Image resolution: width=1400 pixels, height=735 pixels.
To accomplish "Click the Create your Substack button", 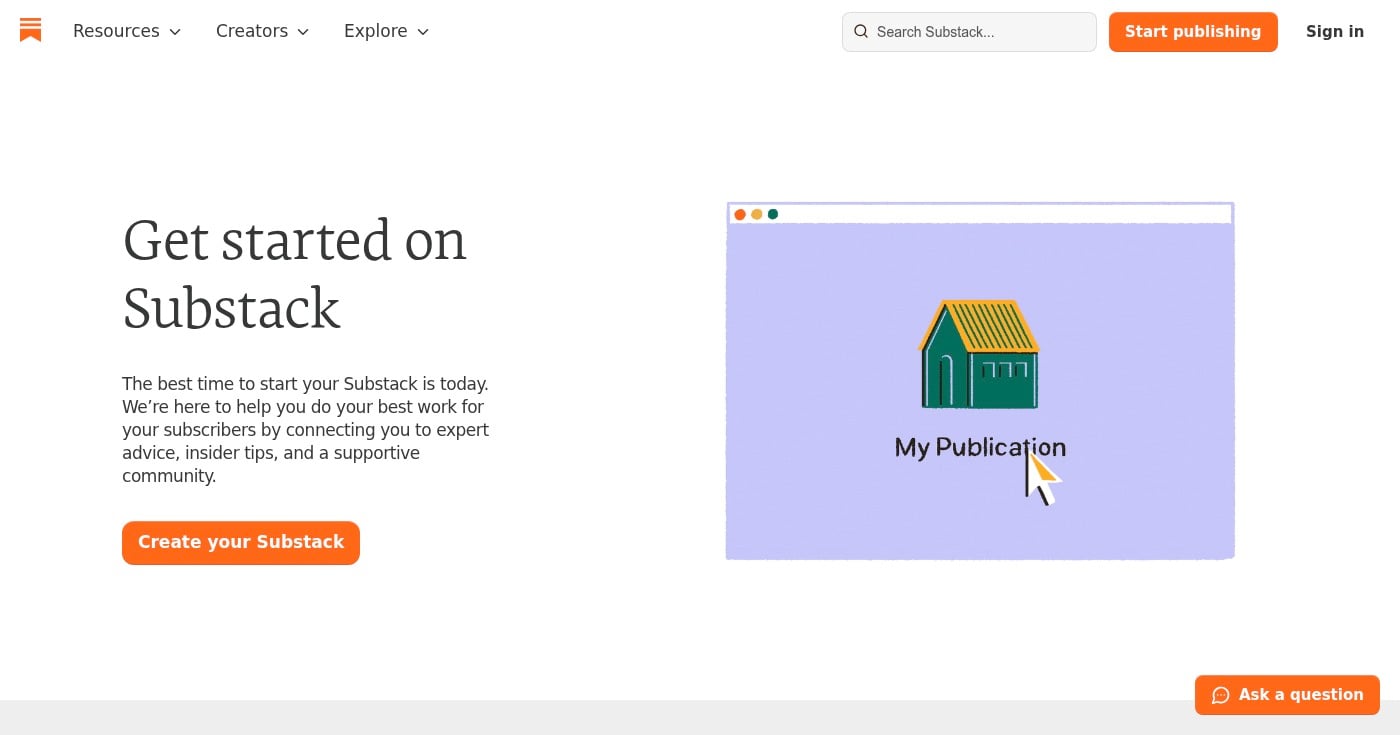I will (x=241, y=543).
